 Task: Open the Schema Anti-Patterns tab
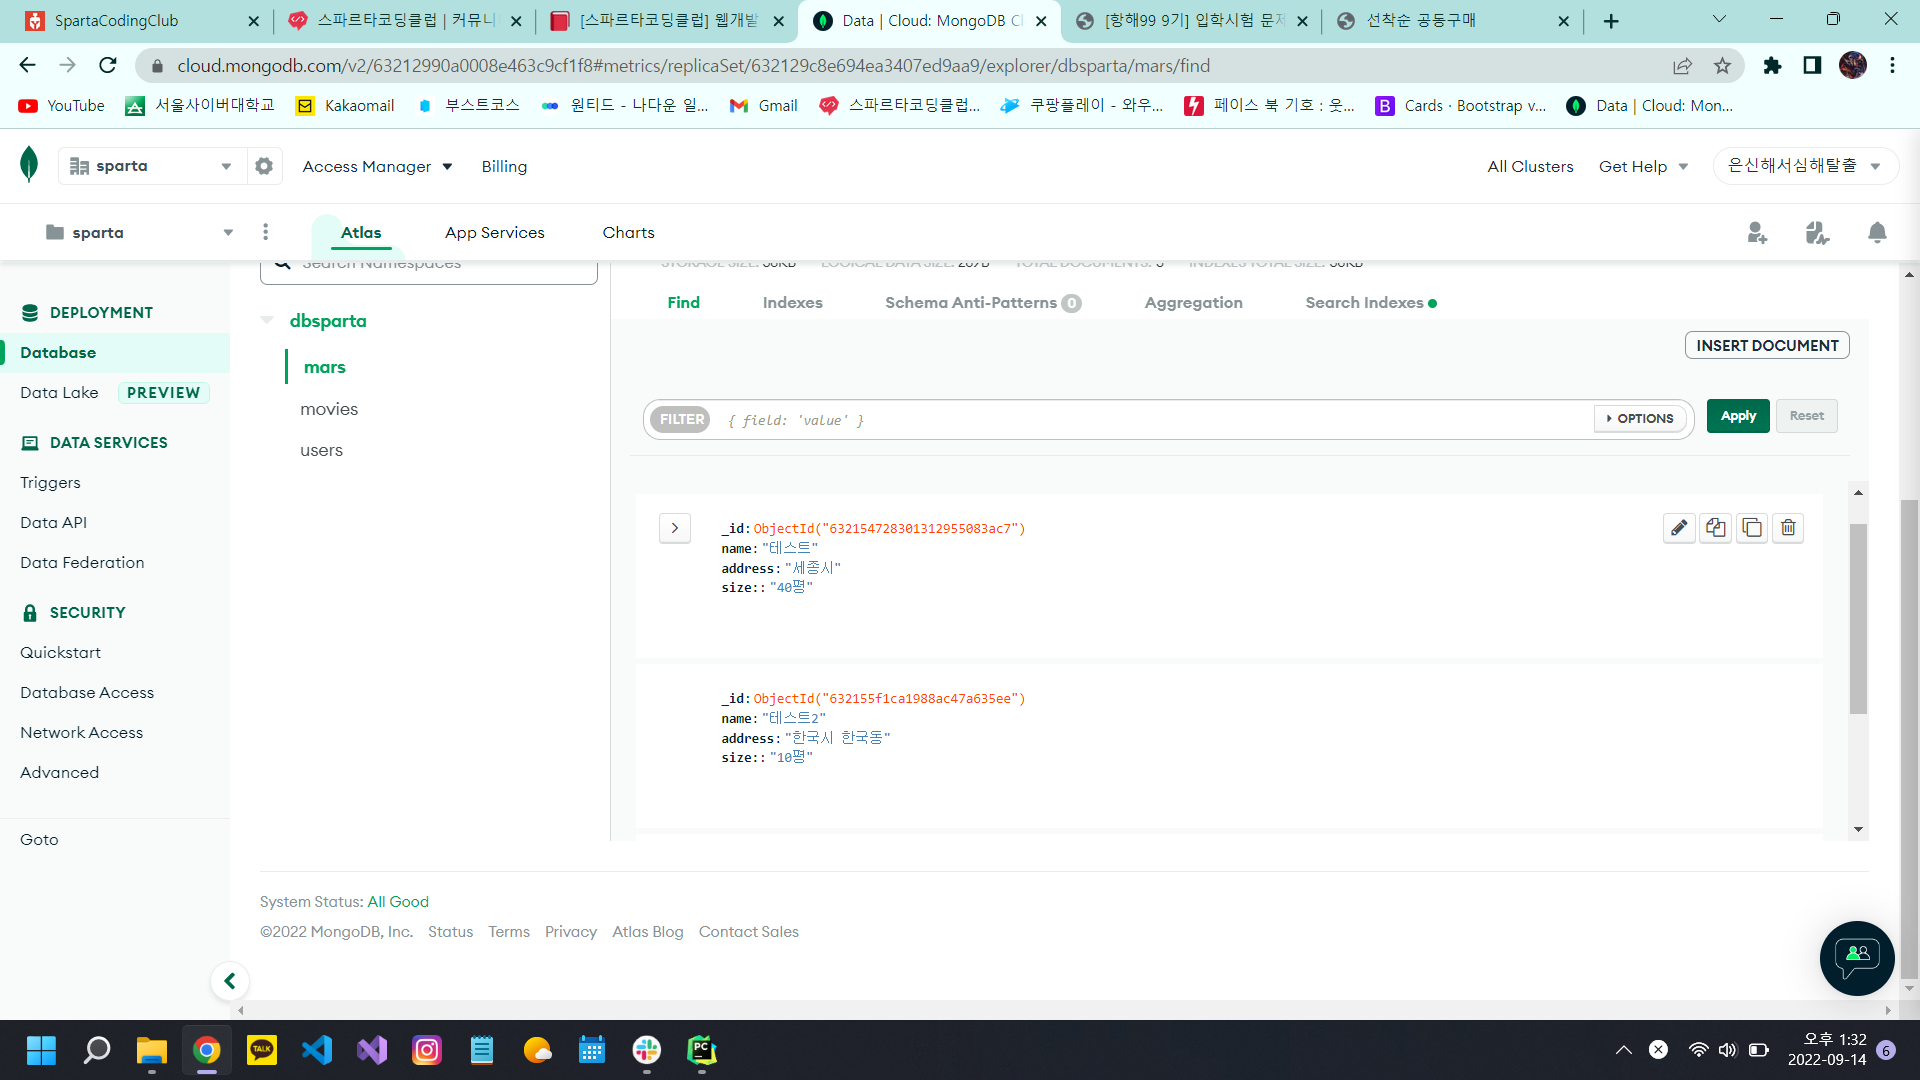(983, 303)
